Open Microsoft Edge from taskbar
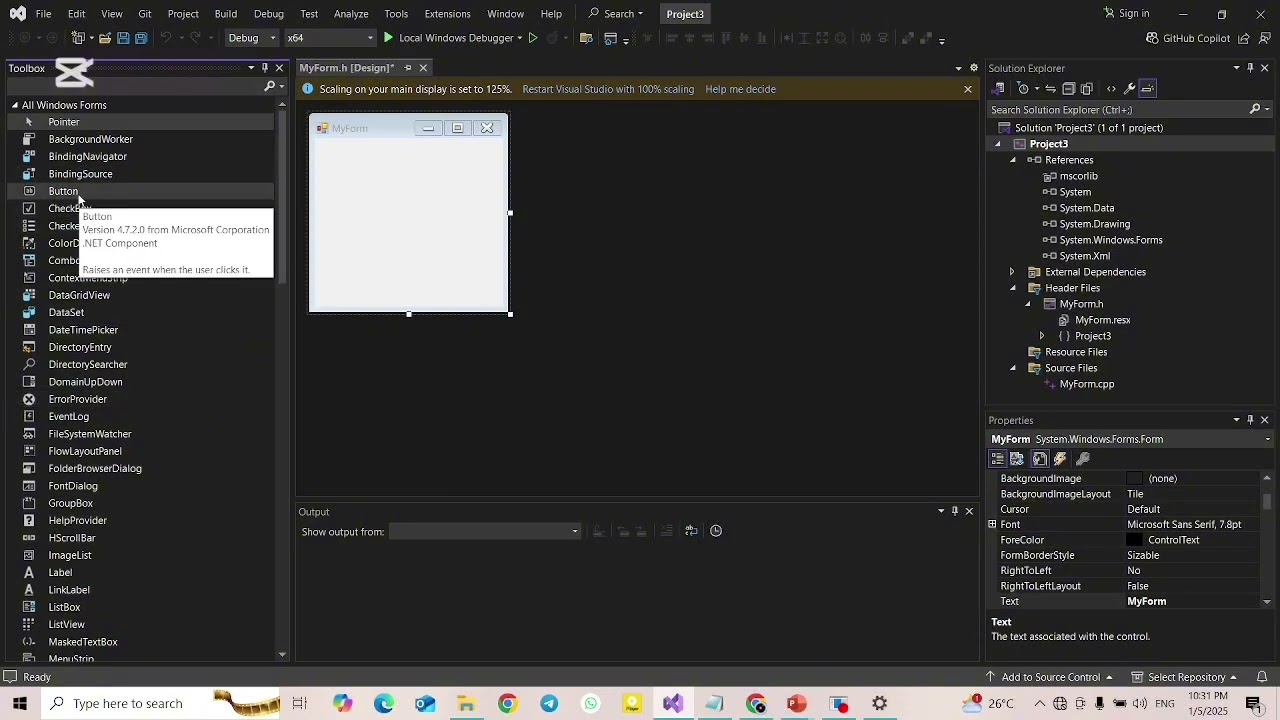The height and width of the screenshot is (720, 1280). [384, 704]
